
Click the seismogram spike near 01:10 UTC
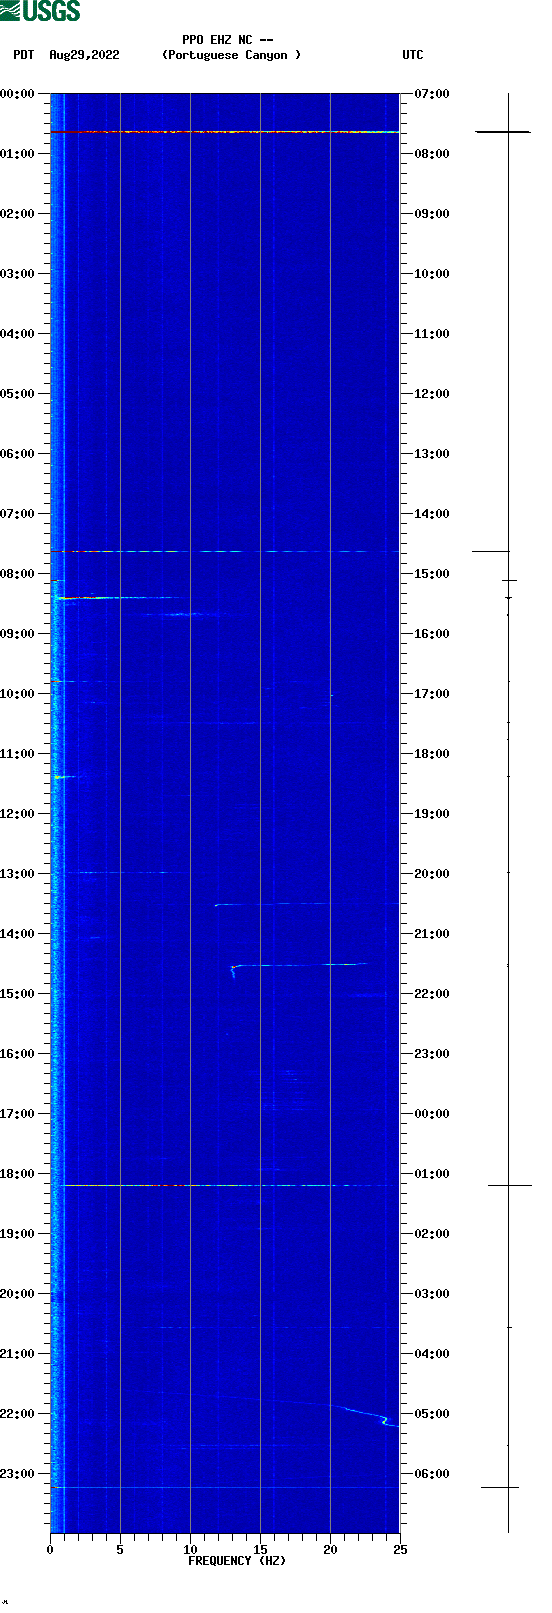509,1185
